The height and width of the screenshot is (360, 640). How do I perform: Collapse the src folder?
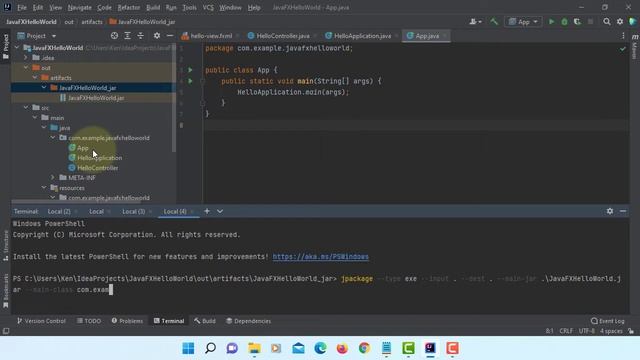point(26,107)
